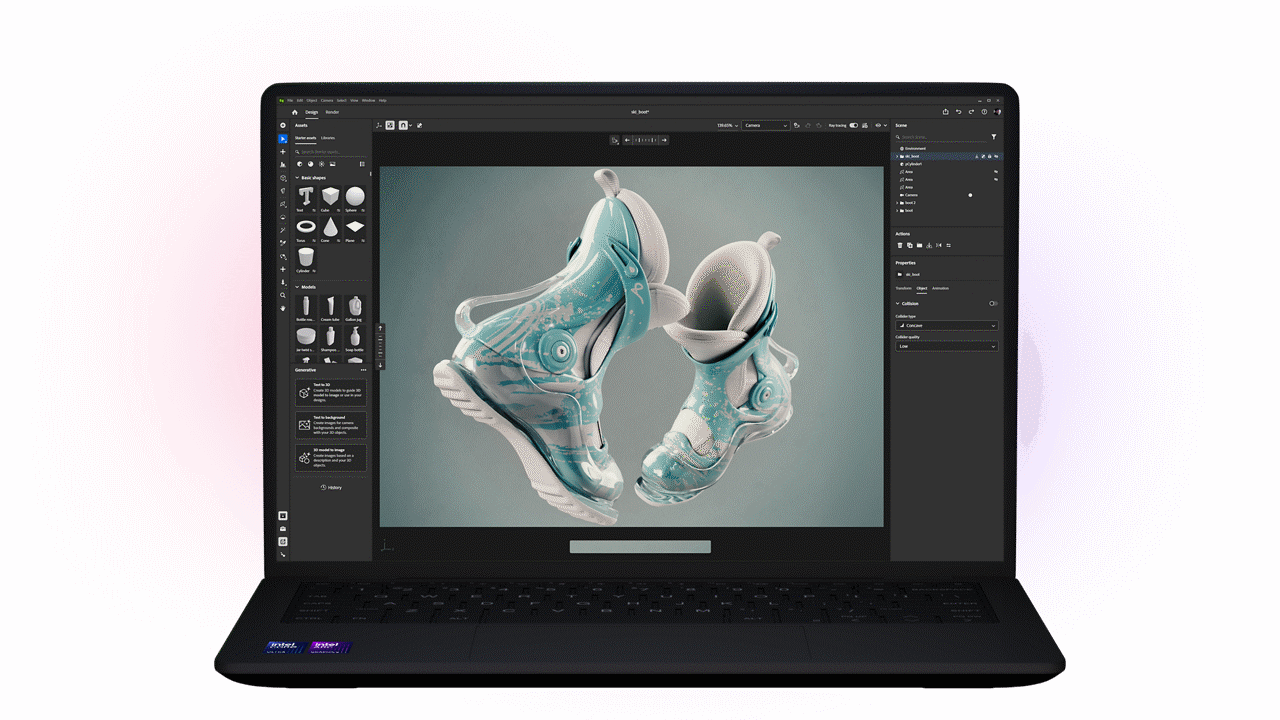Expand the boot 2 scene group

(x=897, y=203)
